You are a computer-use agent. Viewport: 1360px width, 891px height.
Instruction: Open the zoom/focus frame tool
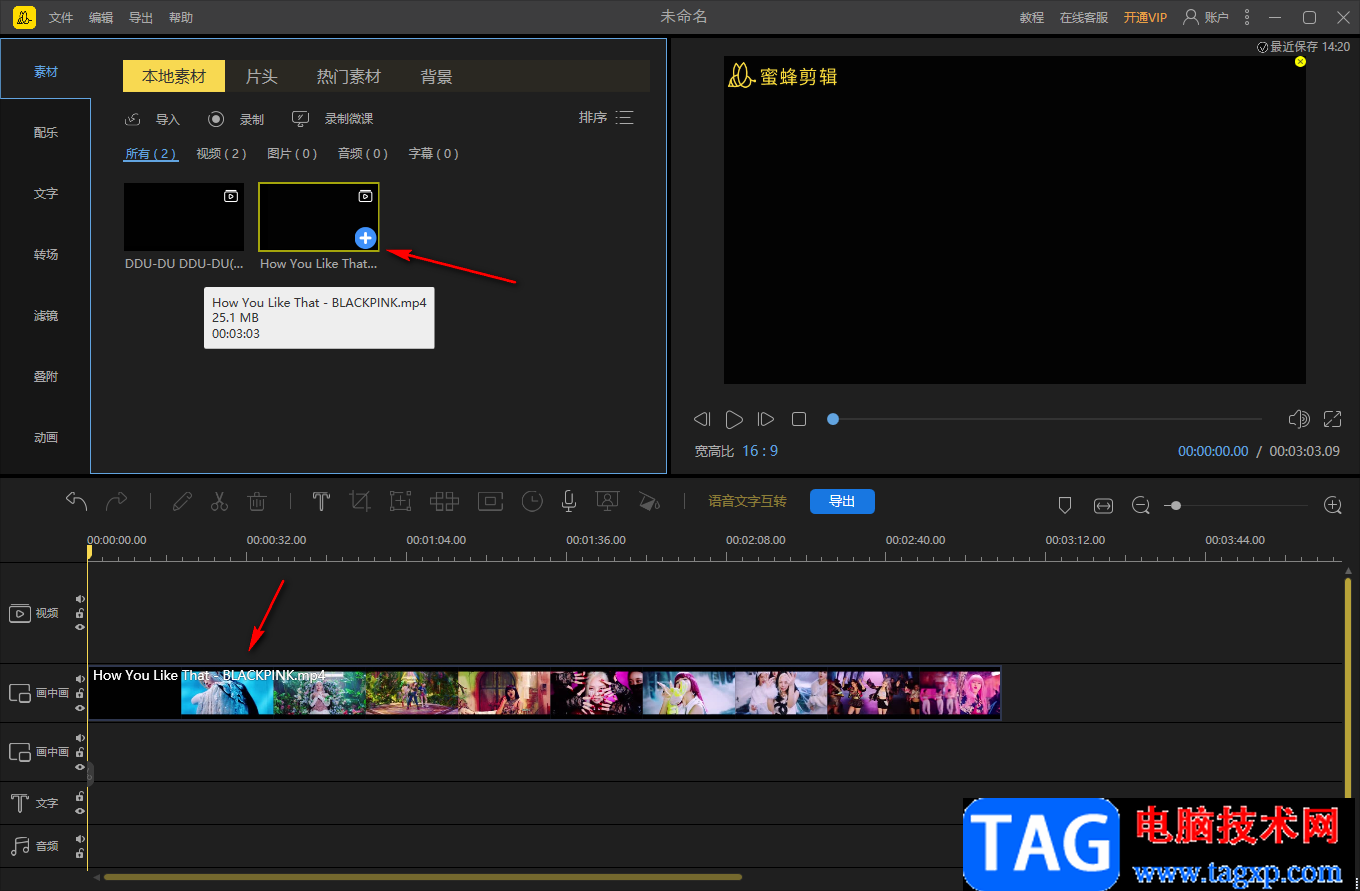[x=401, y=501]
